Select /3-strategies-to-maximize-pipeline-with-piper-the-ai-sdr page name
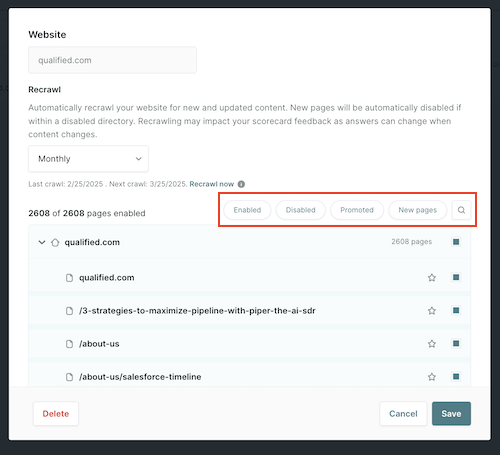 click(x=197, y=311)
